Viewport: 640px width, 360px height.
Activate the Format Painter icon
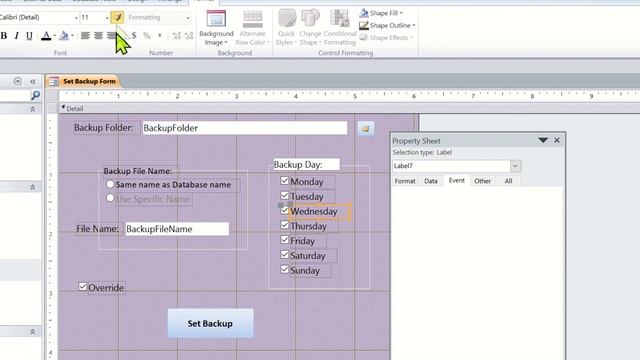click(x=118, y=17)
